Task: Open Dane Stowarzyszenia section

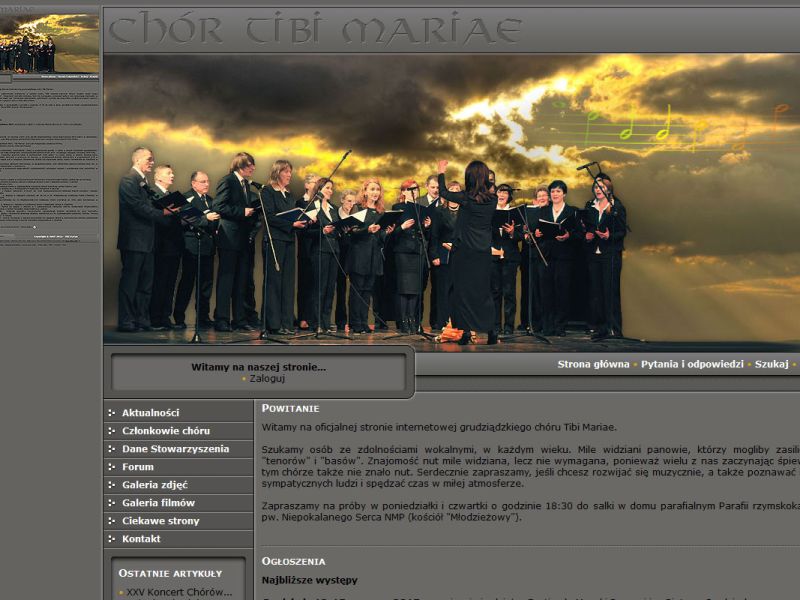Action: (175, 449)
